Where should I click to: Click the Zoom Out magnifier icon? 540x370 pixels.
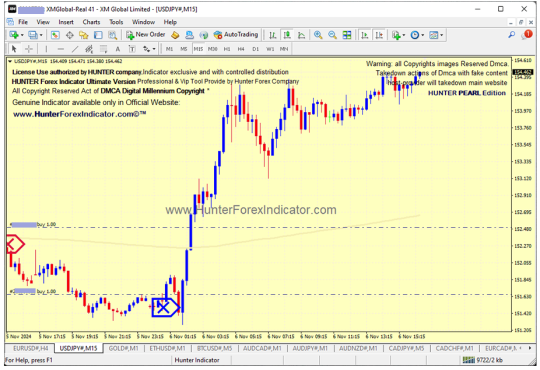(x=332, y=35)
